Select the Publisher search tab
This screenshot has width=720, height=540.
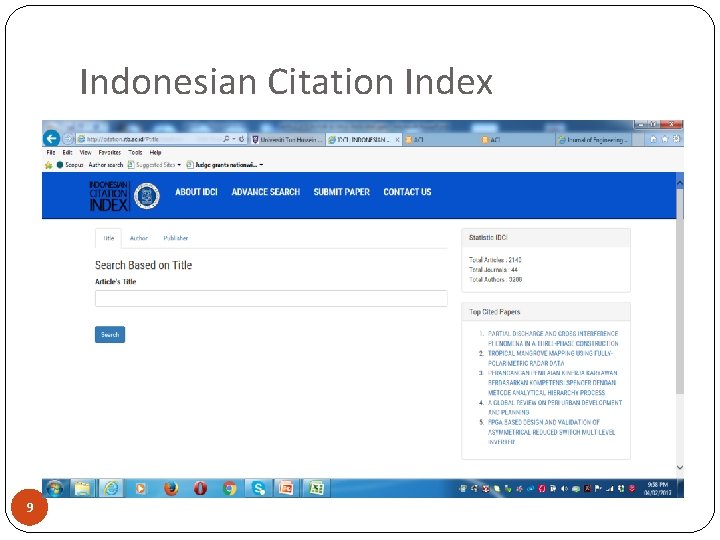[175, 238]
